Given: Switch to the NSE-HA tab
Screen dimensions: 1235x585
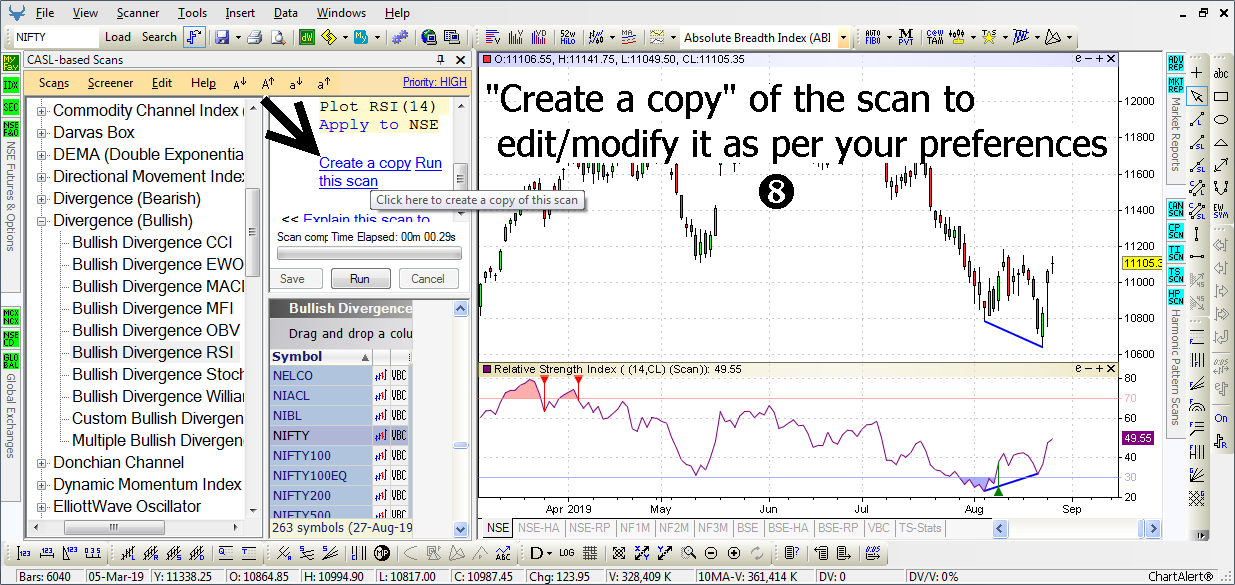Looking at the screenshot, I should [x=539, y=527].
